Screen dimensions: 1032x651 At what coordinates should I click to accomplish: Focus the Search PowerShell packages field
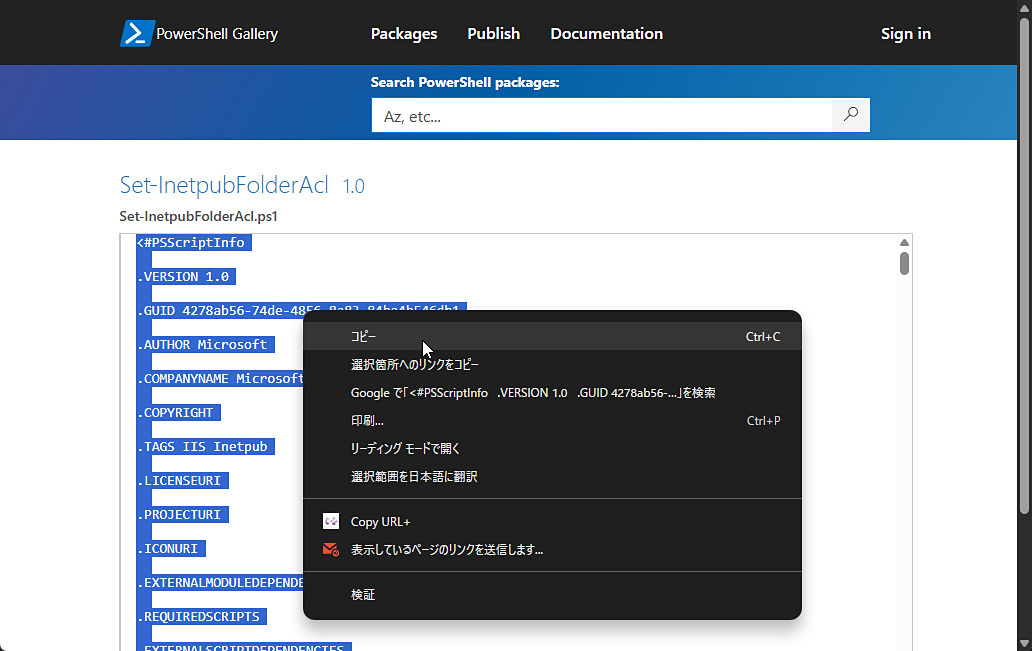click(602, 115)
